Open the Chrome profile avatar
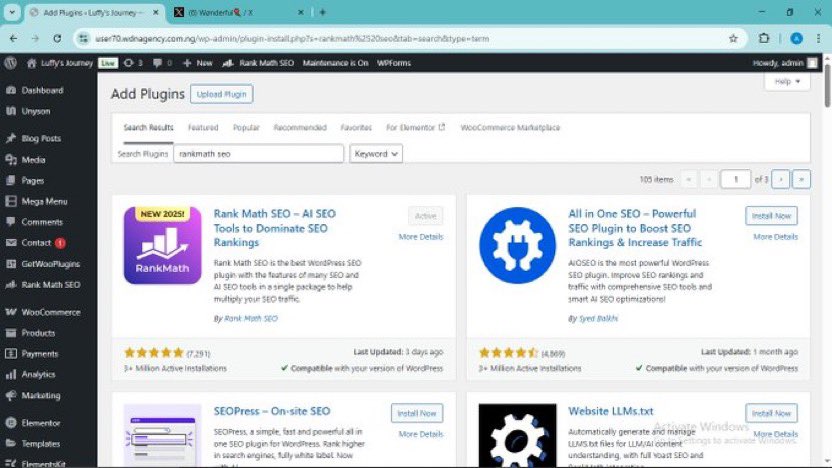832x468 pixels. click(796, 38)
